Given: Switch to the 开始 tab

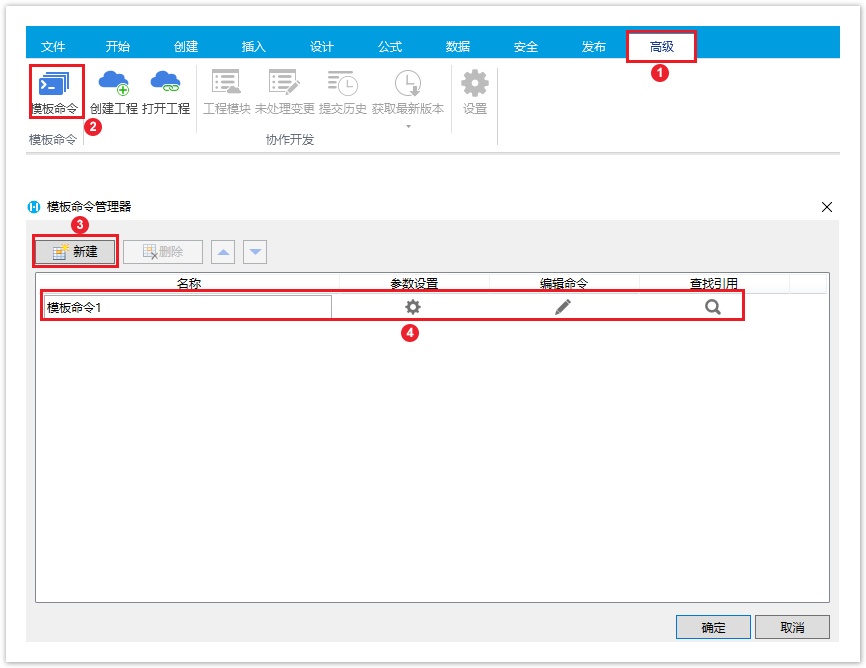Looking at the screenshot, I should click(118, 46).
